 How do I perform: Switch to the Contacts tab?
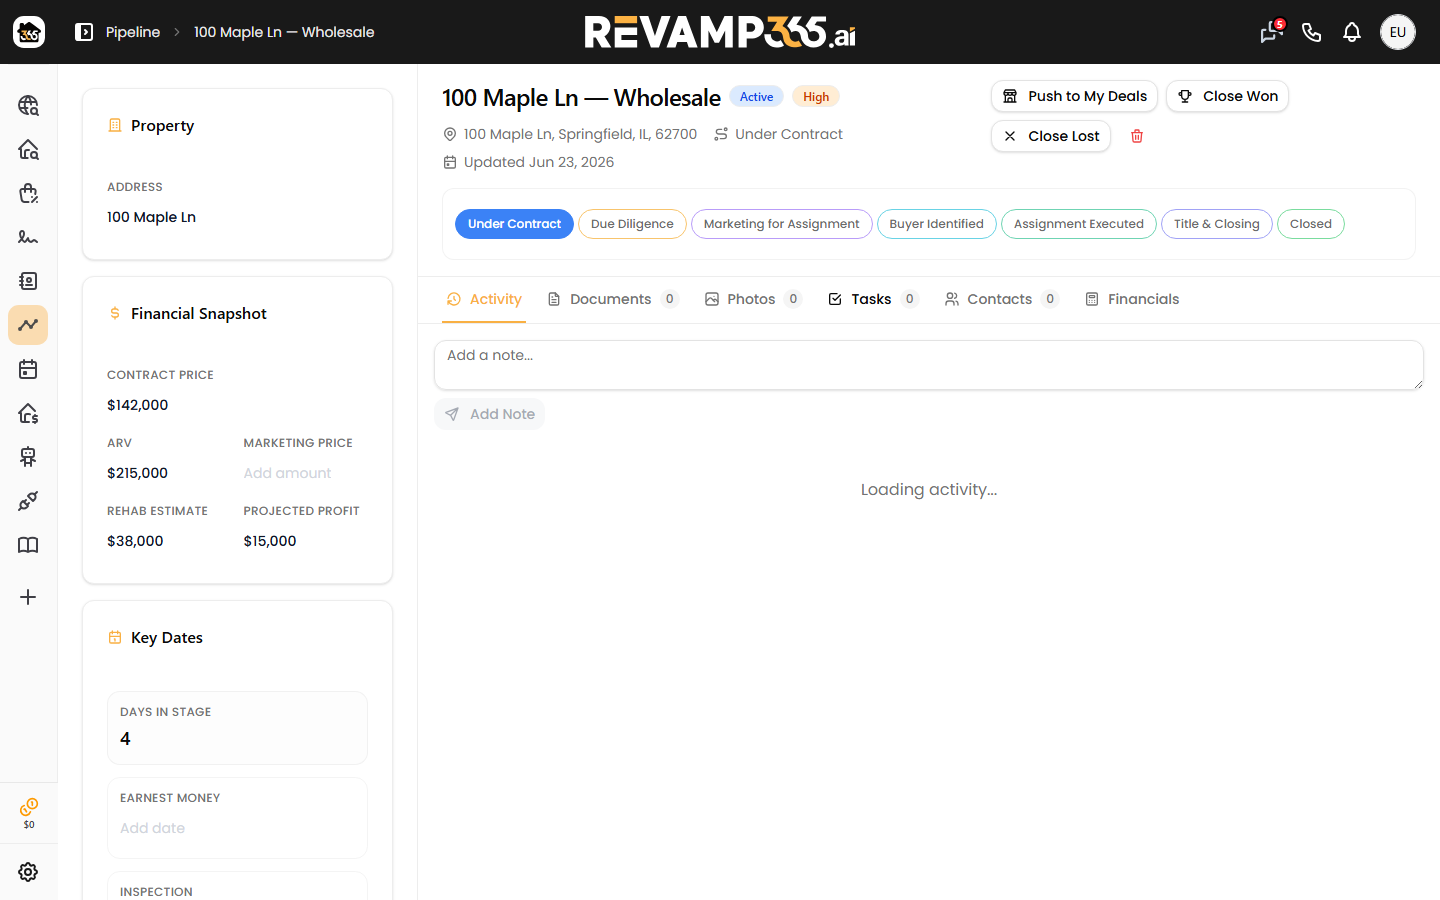(1001, 299)
